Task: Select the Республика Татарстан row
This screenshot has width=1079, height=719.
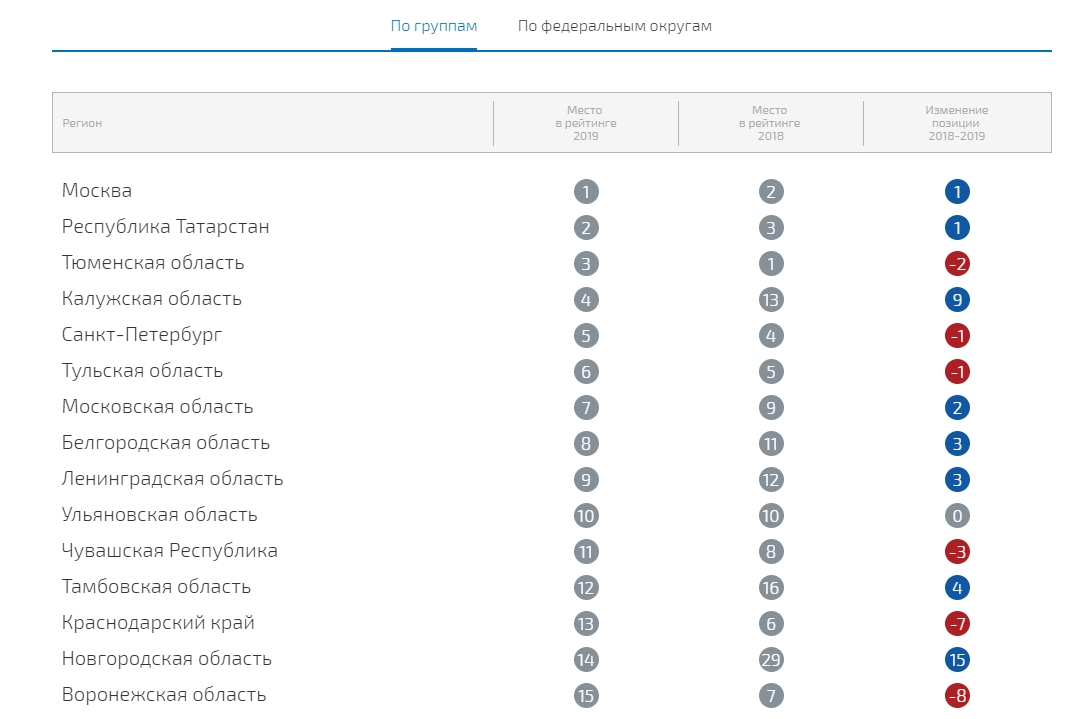Action: pyautogui.click(x=552, y=227)
